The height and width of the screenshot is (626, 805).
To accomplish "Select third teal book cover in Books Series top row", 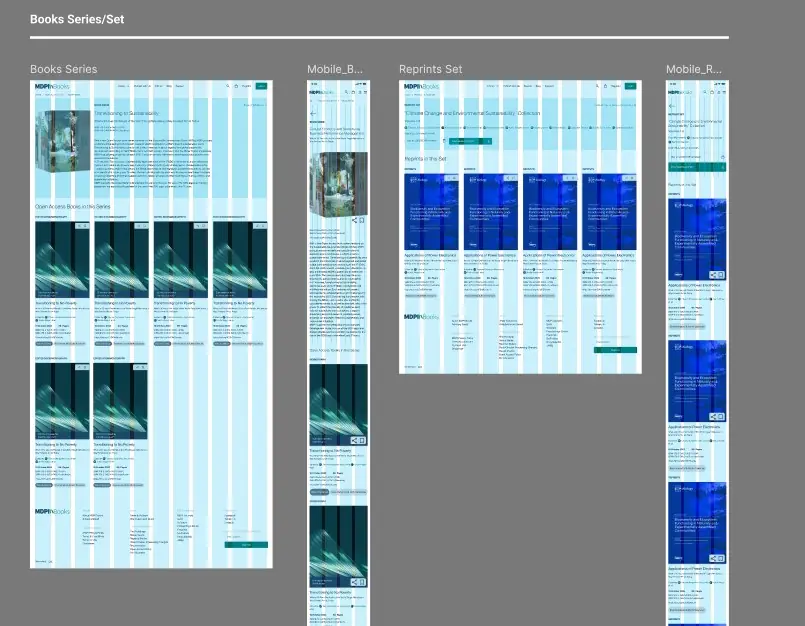I will [x=181, y=260].
